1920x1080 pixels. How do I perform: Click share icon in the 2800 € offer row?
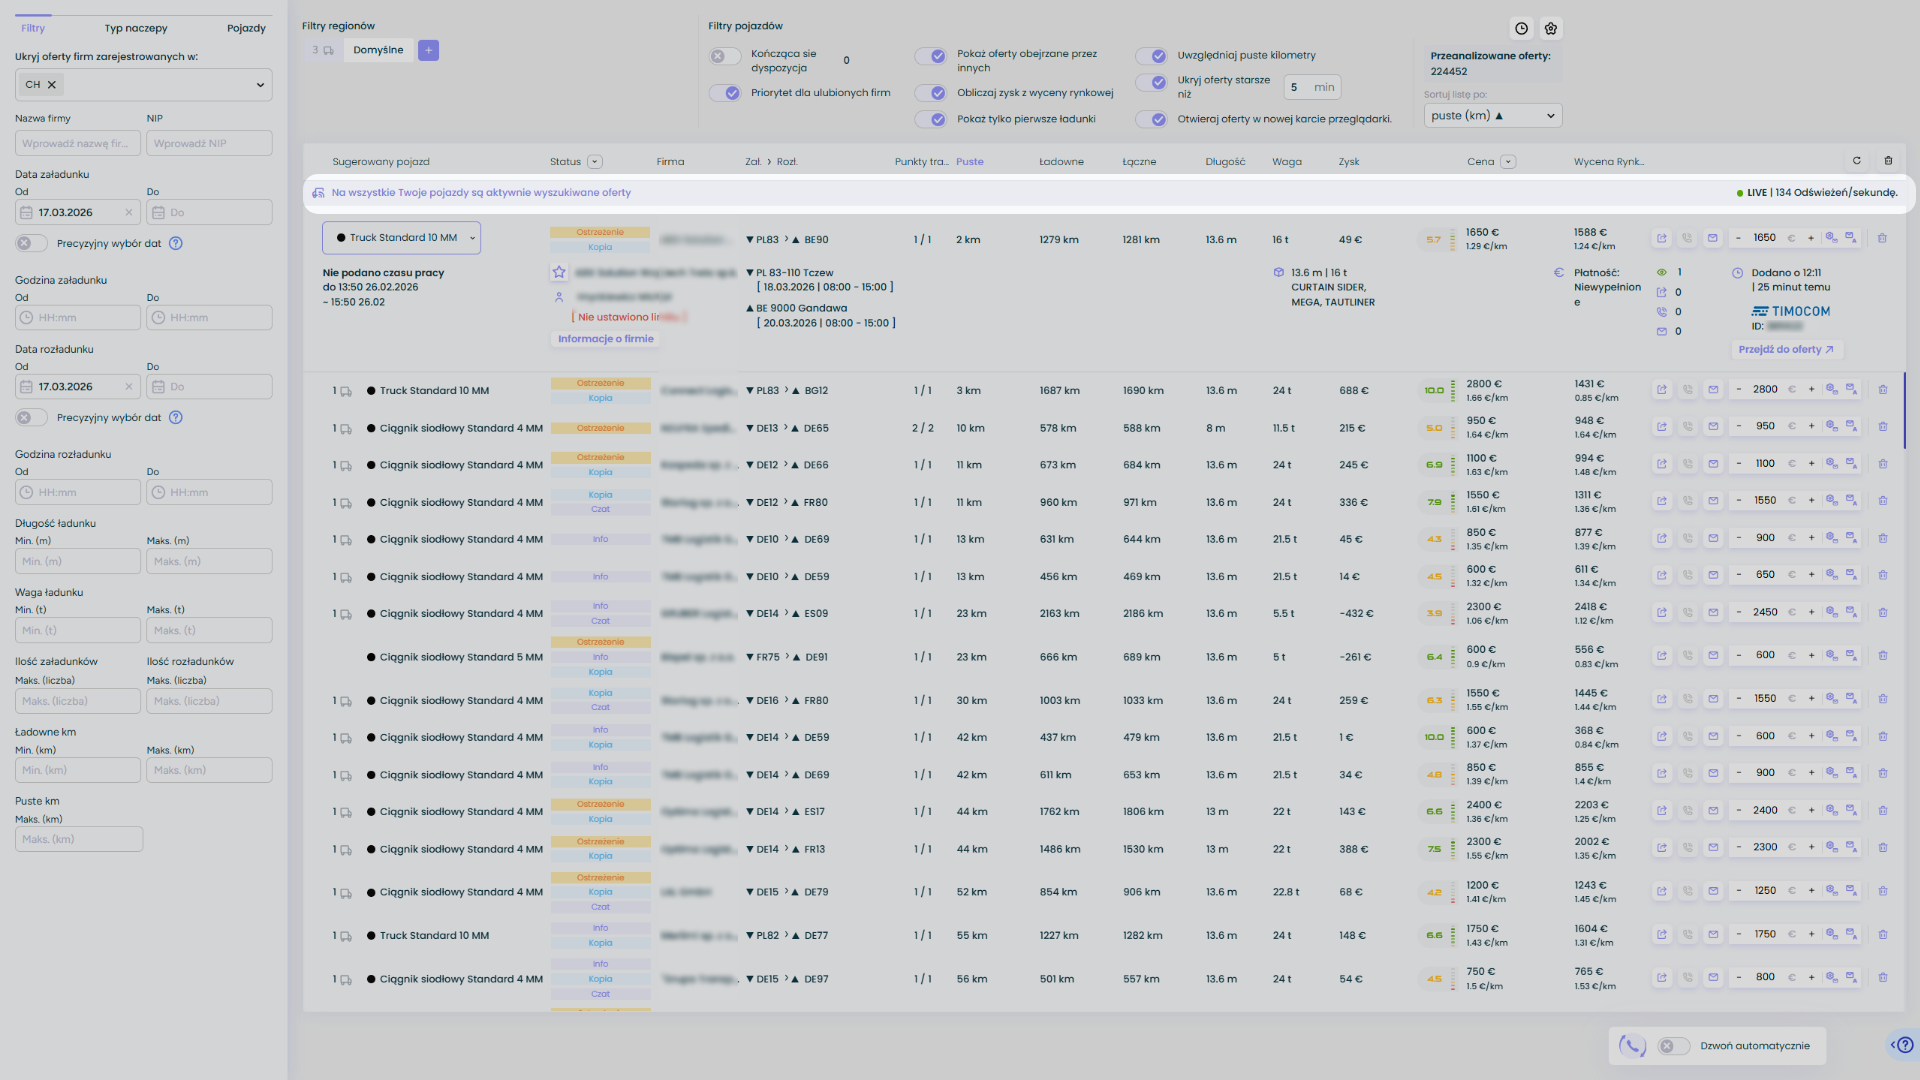pyautogui.click(x=1662, y=390)
